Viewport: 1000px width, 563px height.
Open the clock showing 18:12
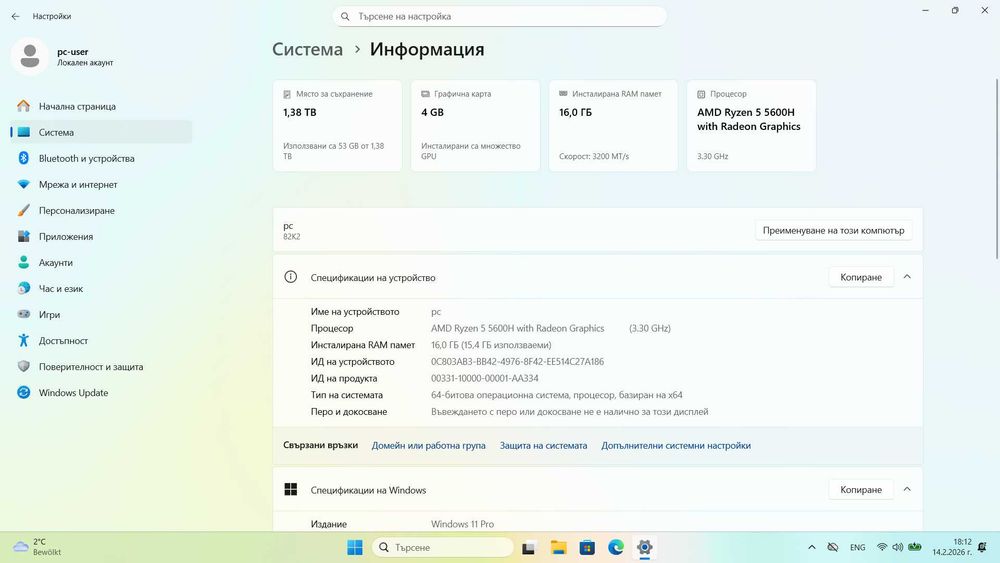tap(952, 547)
